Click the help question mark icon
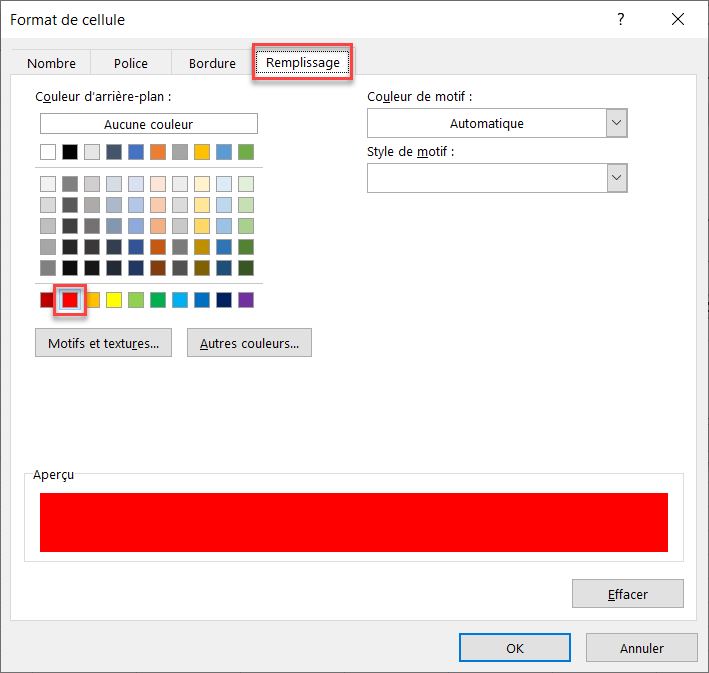 pos(621,19)
